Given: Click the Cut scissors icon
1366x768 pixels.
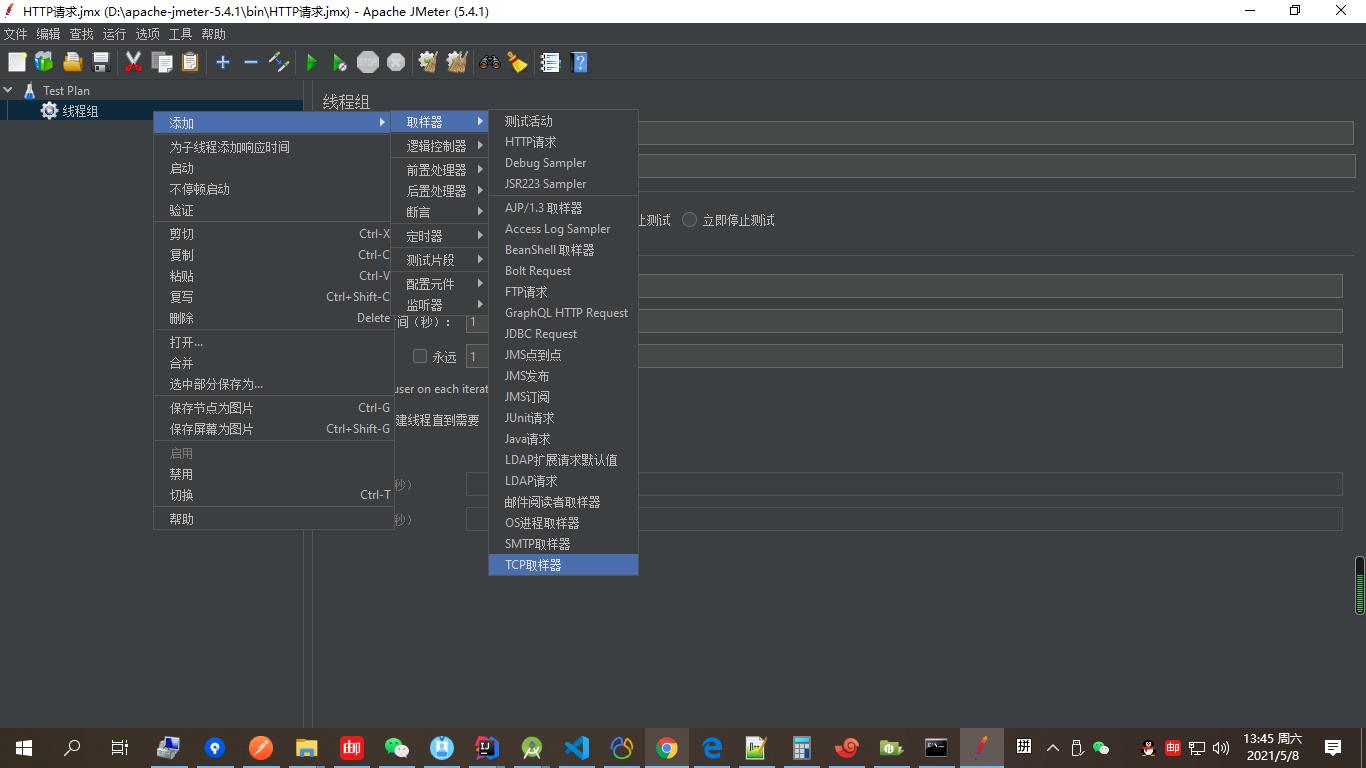Looking at the screenshot, I should (x=133, y=62).
